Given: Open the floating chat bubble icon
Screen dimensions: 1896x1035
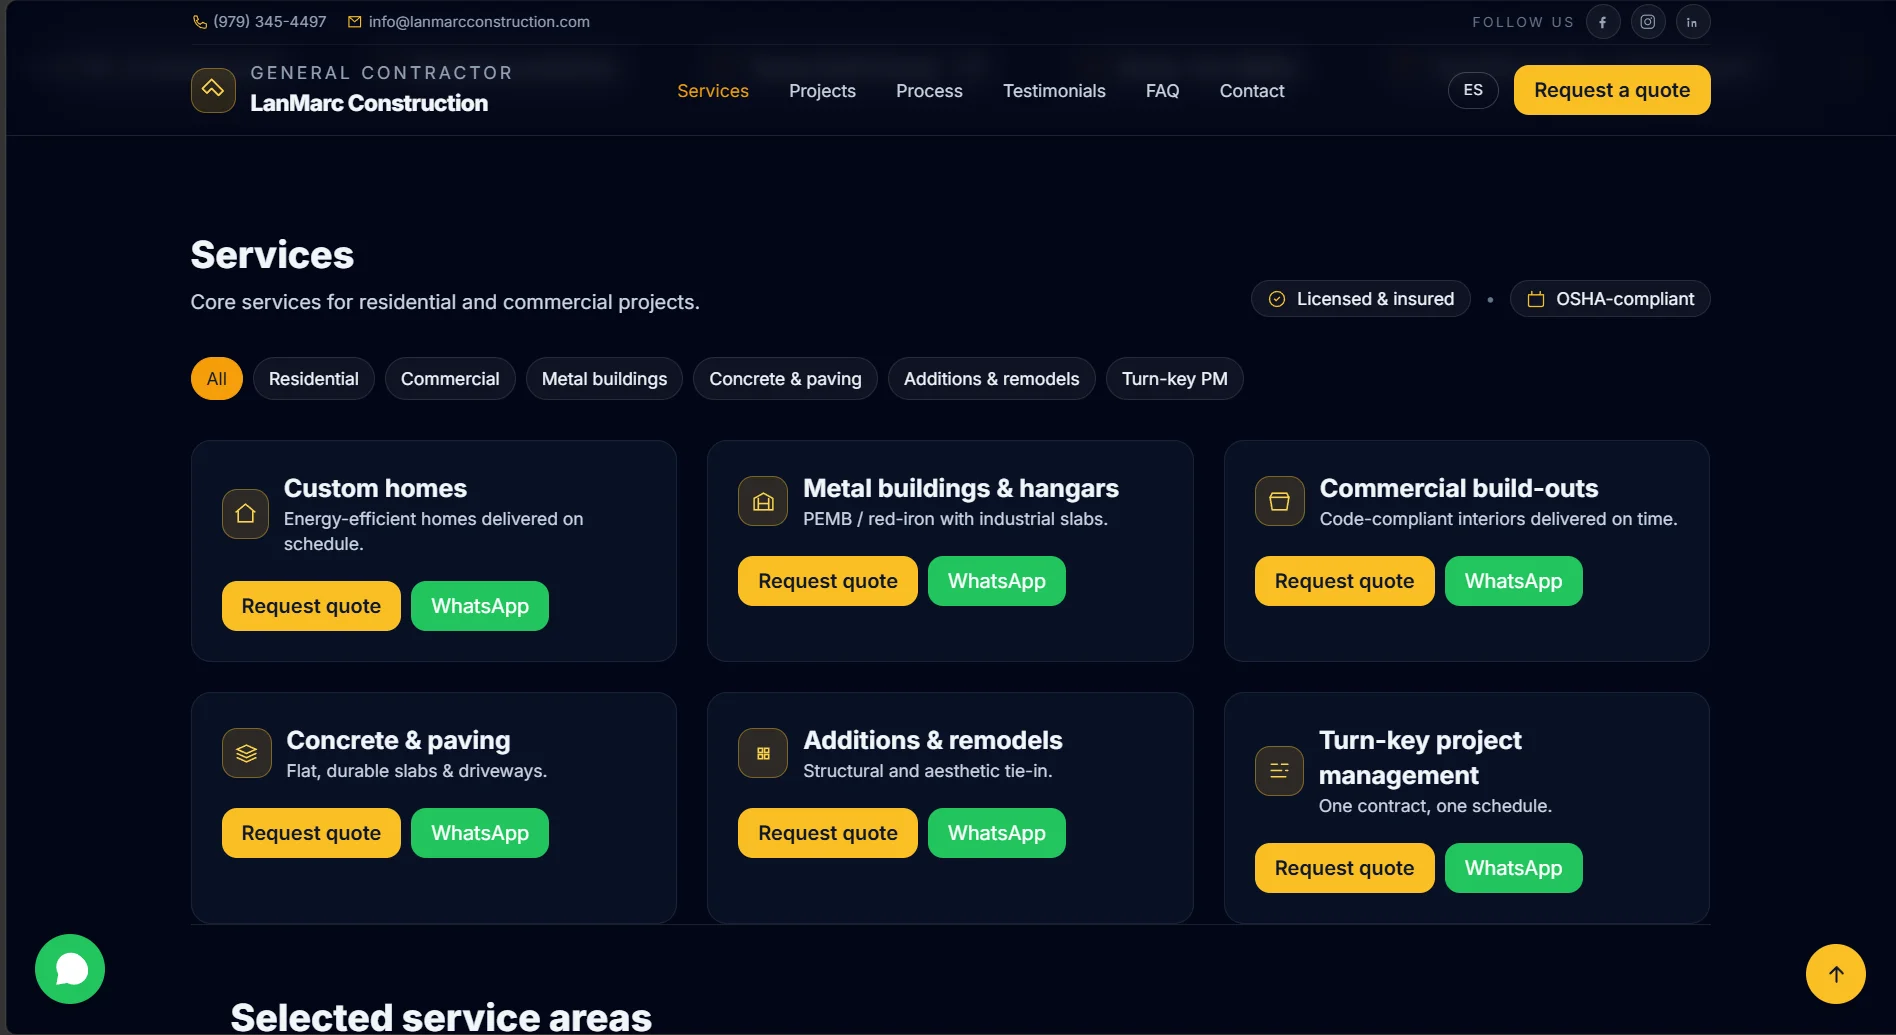Looking at the screenshot, I should [70, 969].
